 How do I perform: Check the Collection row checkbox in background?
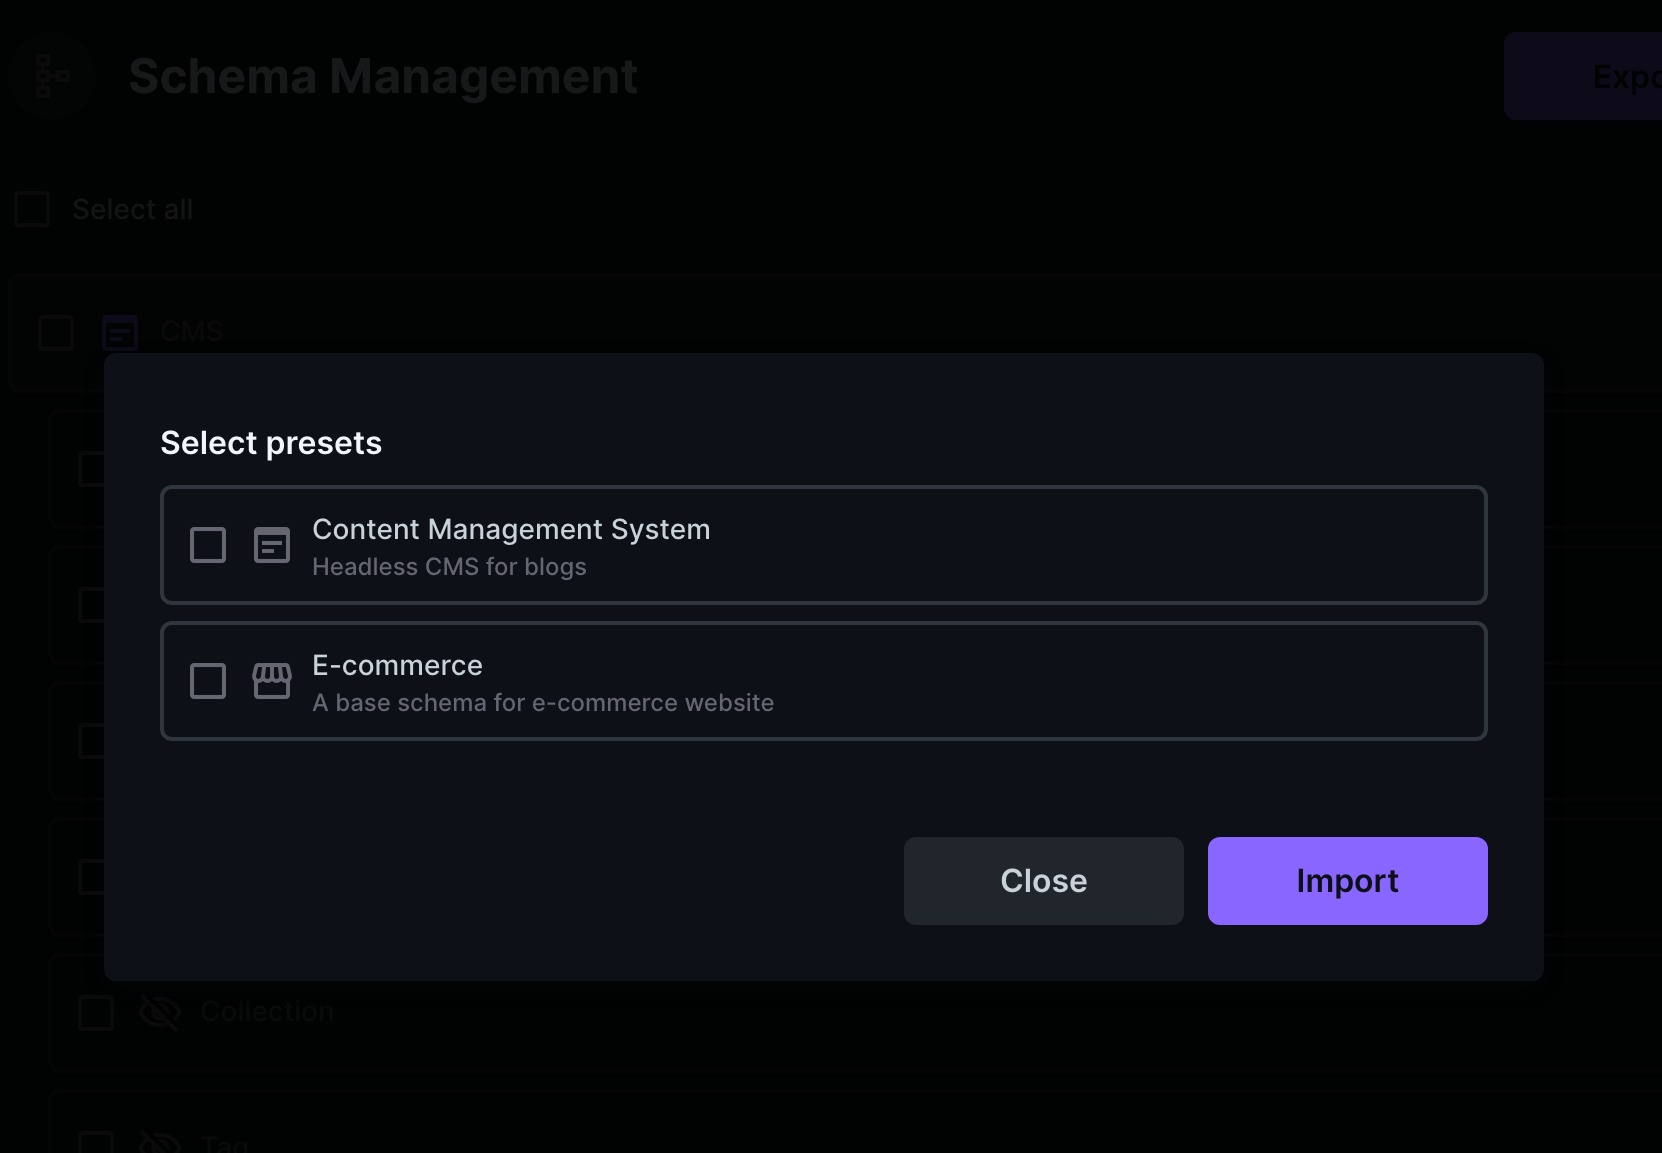(x=96, y=1012)
